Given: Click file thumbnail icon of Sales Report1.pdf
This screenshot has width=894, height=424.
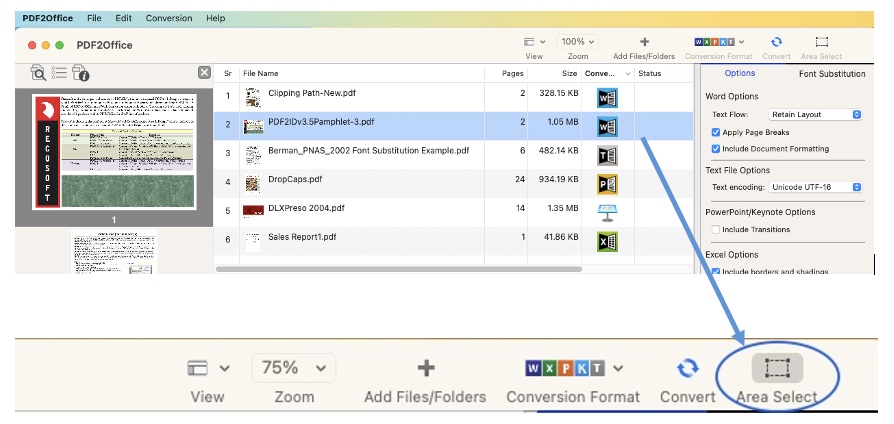Looking at the screenshot, I should (x=253, y=242).
